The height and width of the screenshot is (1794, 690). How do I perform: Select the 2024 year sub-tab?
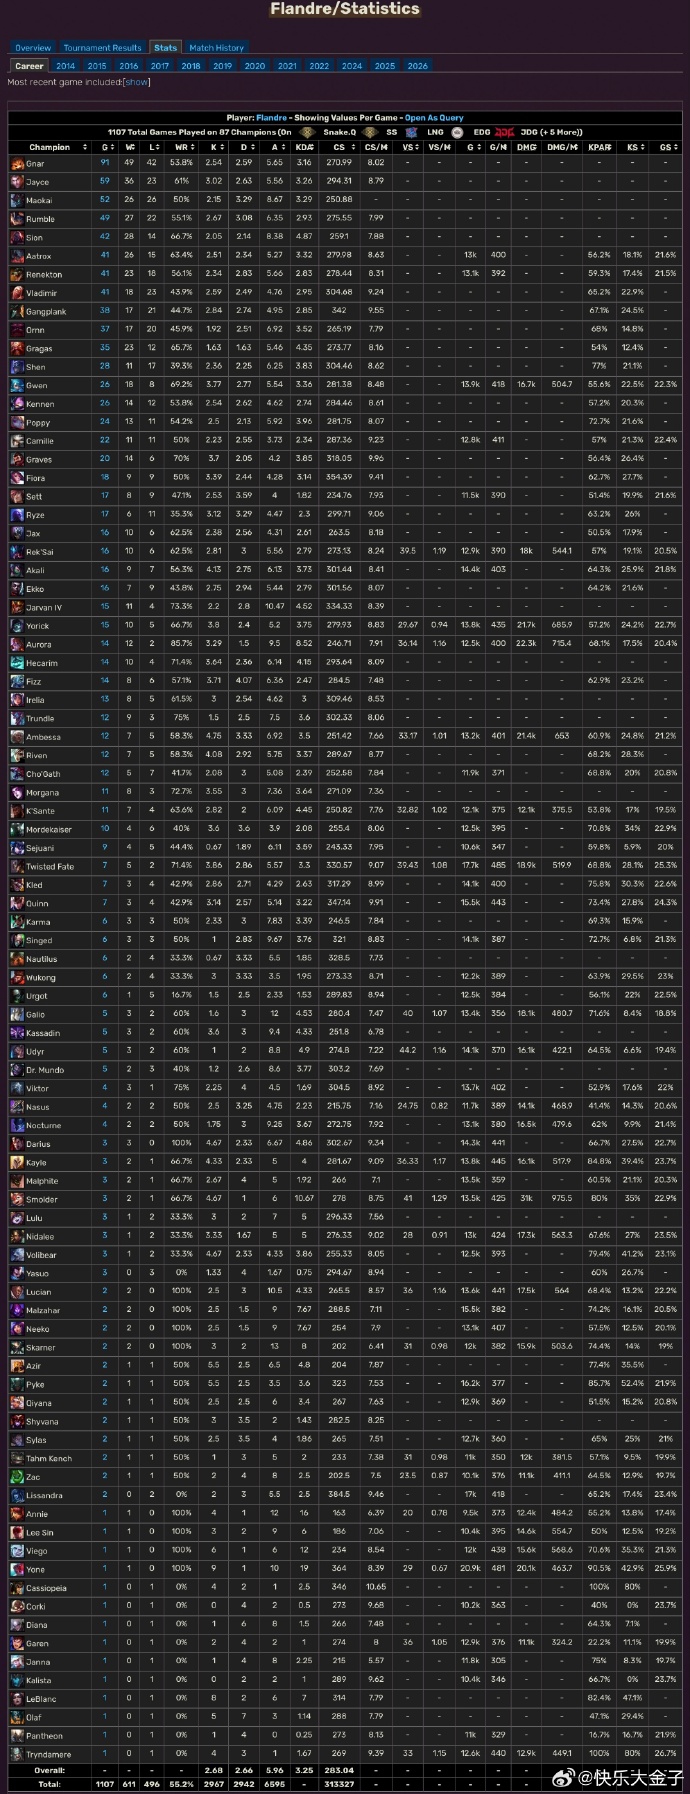click(x=351, y=66)
